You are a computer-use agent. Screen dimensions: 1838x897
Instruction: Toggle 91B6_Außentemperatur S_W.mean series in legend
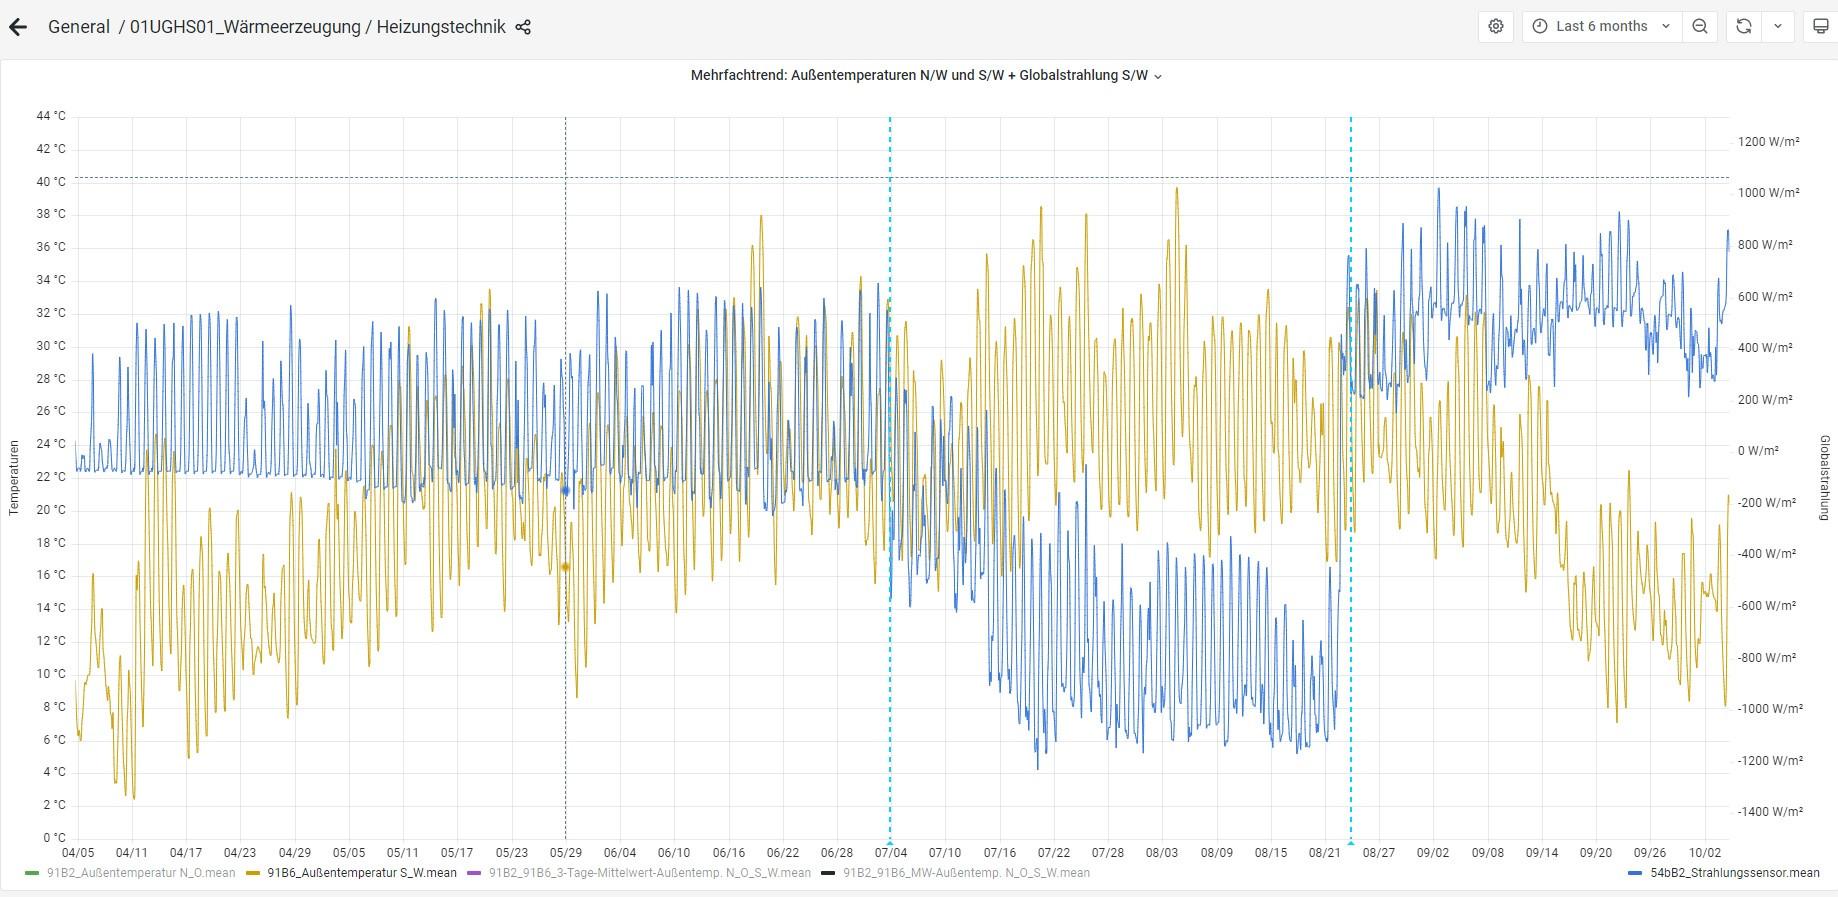(362, 873)
